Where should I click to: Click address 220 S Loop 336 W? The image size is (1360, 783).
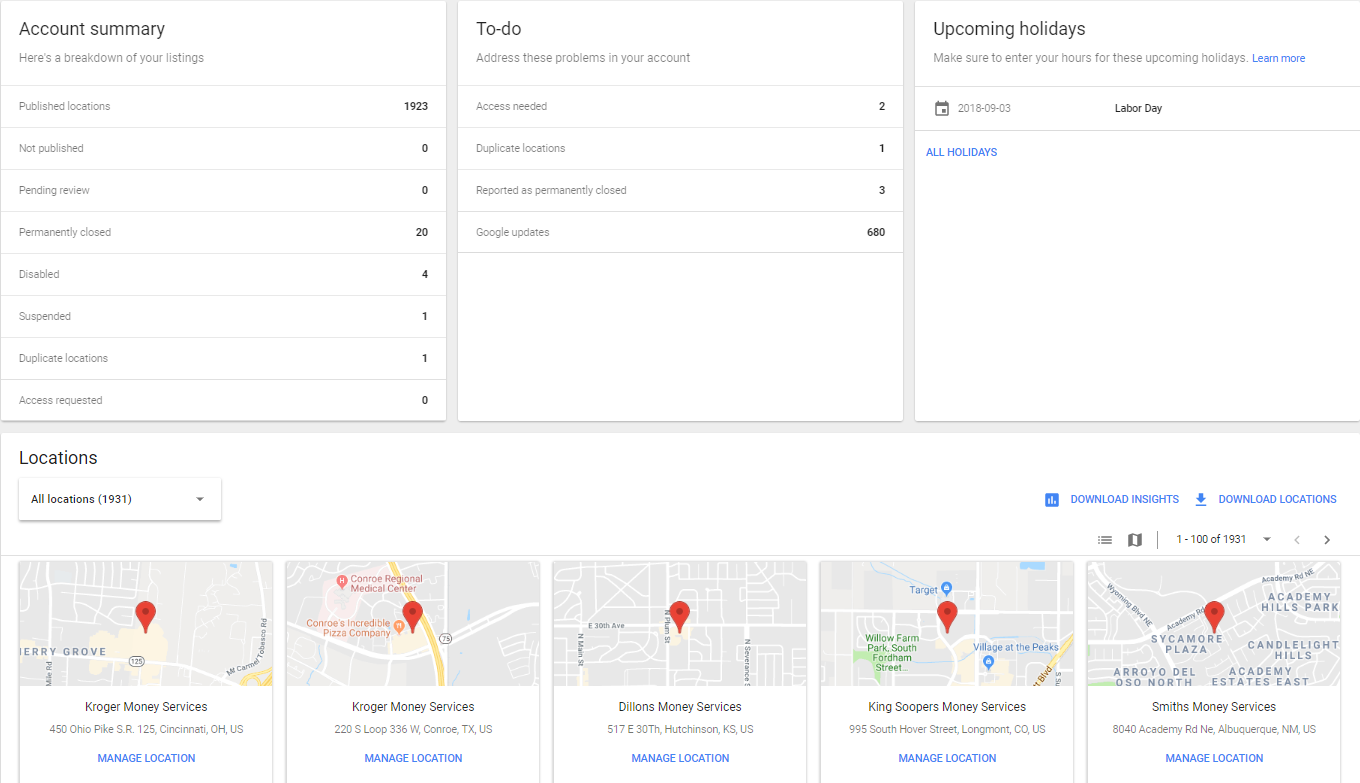coord(413,730)
